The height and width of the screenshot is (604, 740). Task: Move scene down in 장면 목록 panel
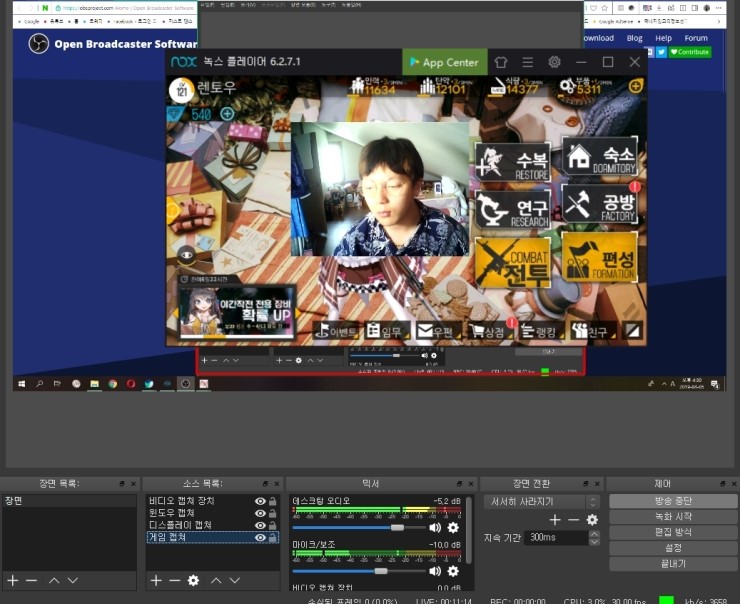(73, 580)
